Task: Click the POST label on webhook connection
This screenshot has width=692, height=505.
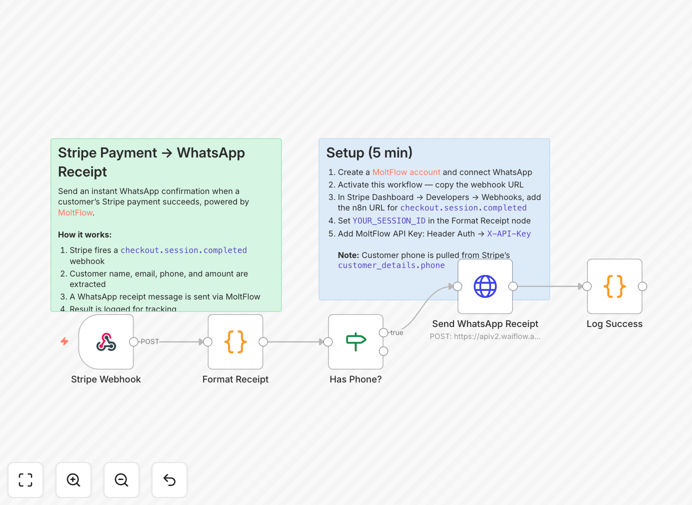Action: (x=150, y=342)
